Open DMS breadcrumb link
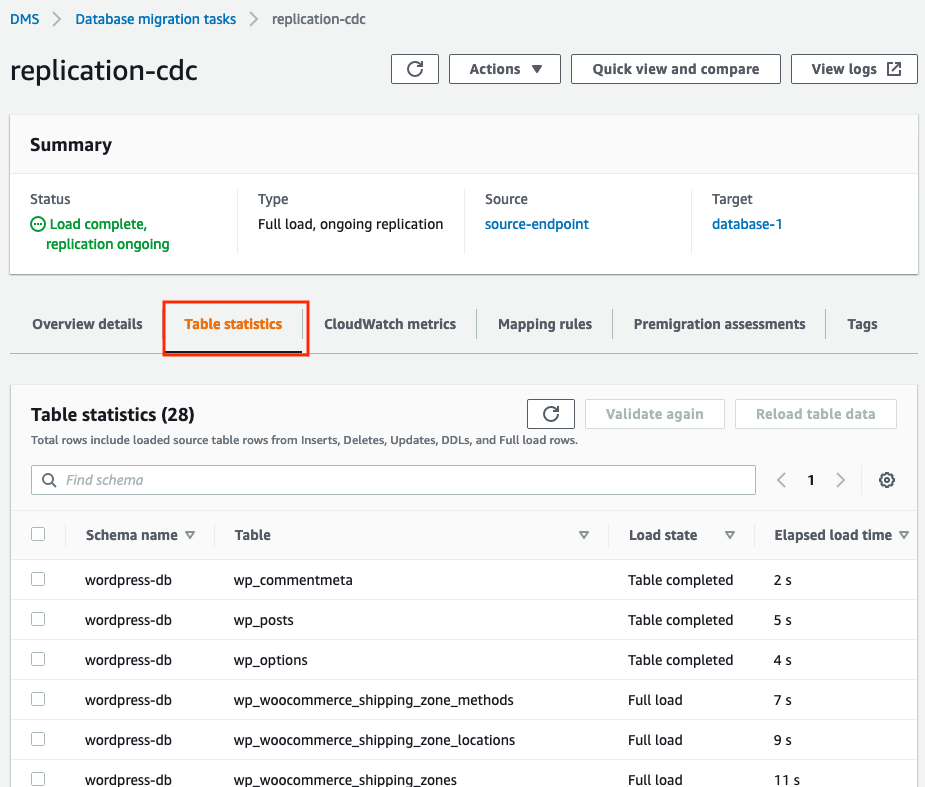This screenshot has width=925, height=787. pyautogui.click(x=25, y=19)
